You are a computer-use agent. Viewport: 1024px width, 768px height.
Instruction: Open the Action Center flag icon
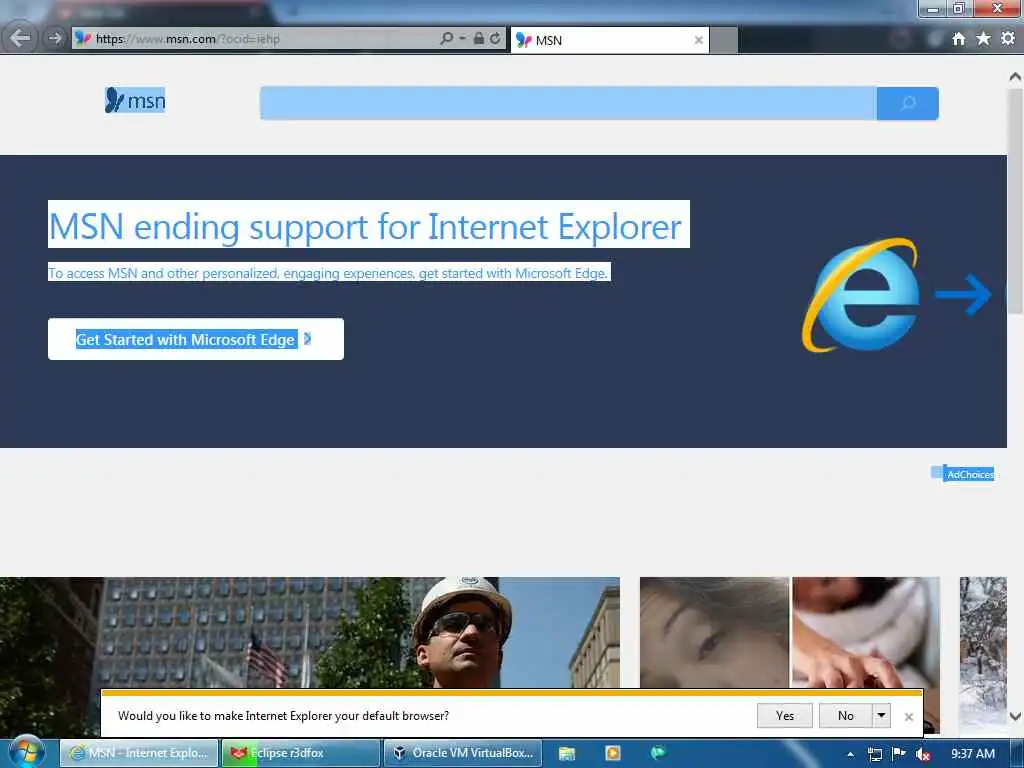(899, 754)
